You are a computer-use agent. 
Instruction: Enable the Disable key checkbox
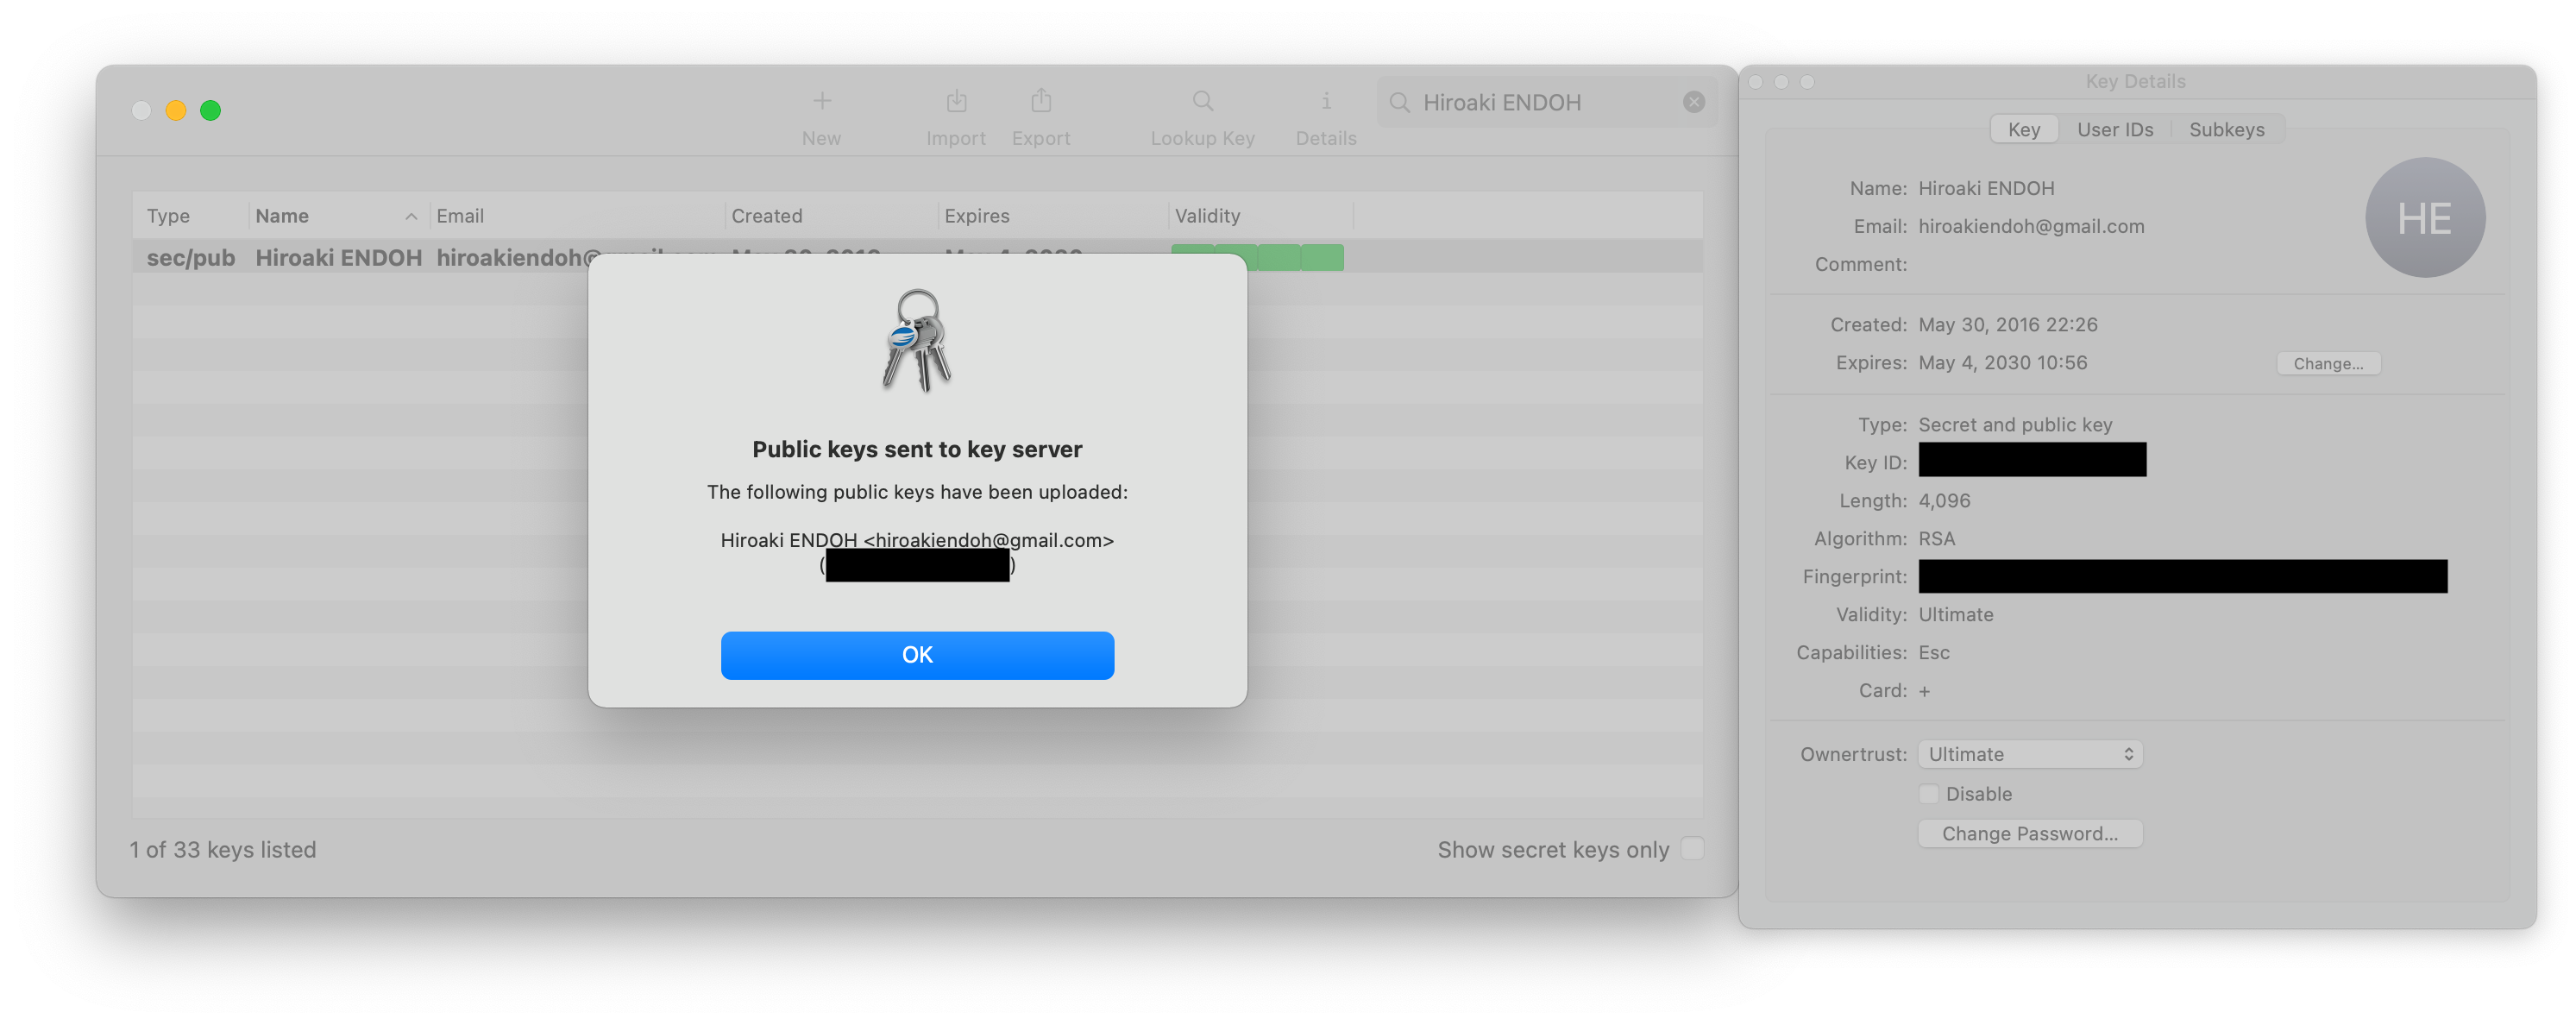click(1928, 794)
